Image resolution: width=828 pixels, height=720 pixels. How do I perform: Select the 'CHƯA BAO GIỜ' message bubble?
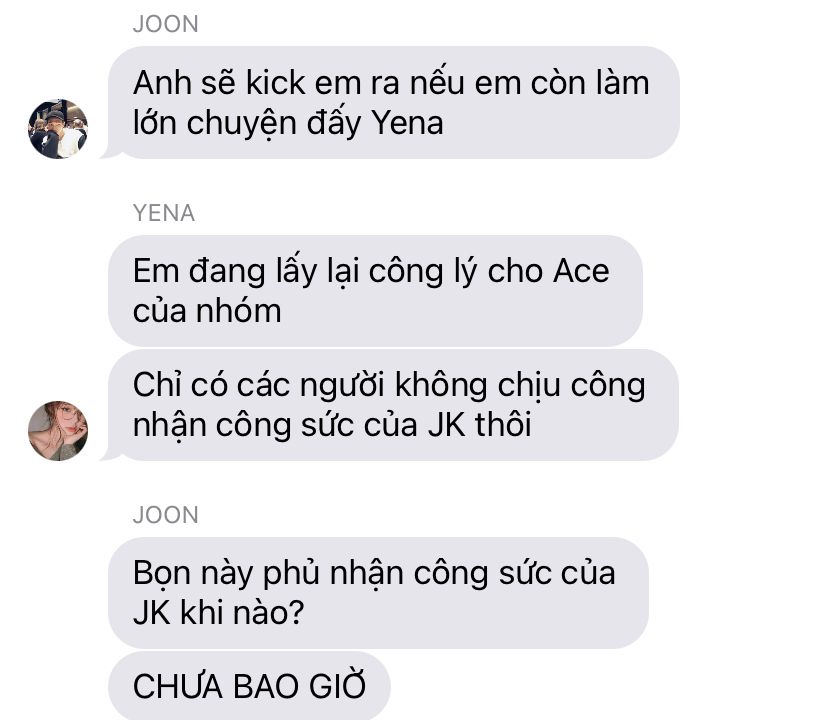click(249, 686)
